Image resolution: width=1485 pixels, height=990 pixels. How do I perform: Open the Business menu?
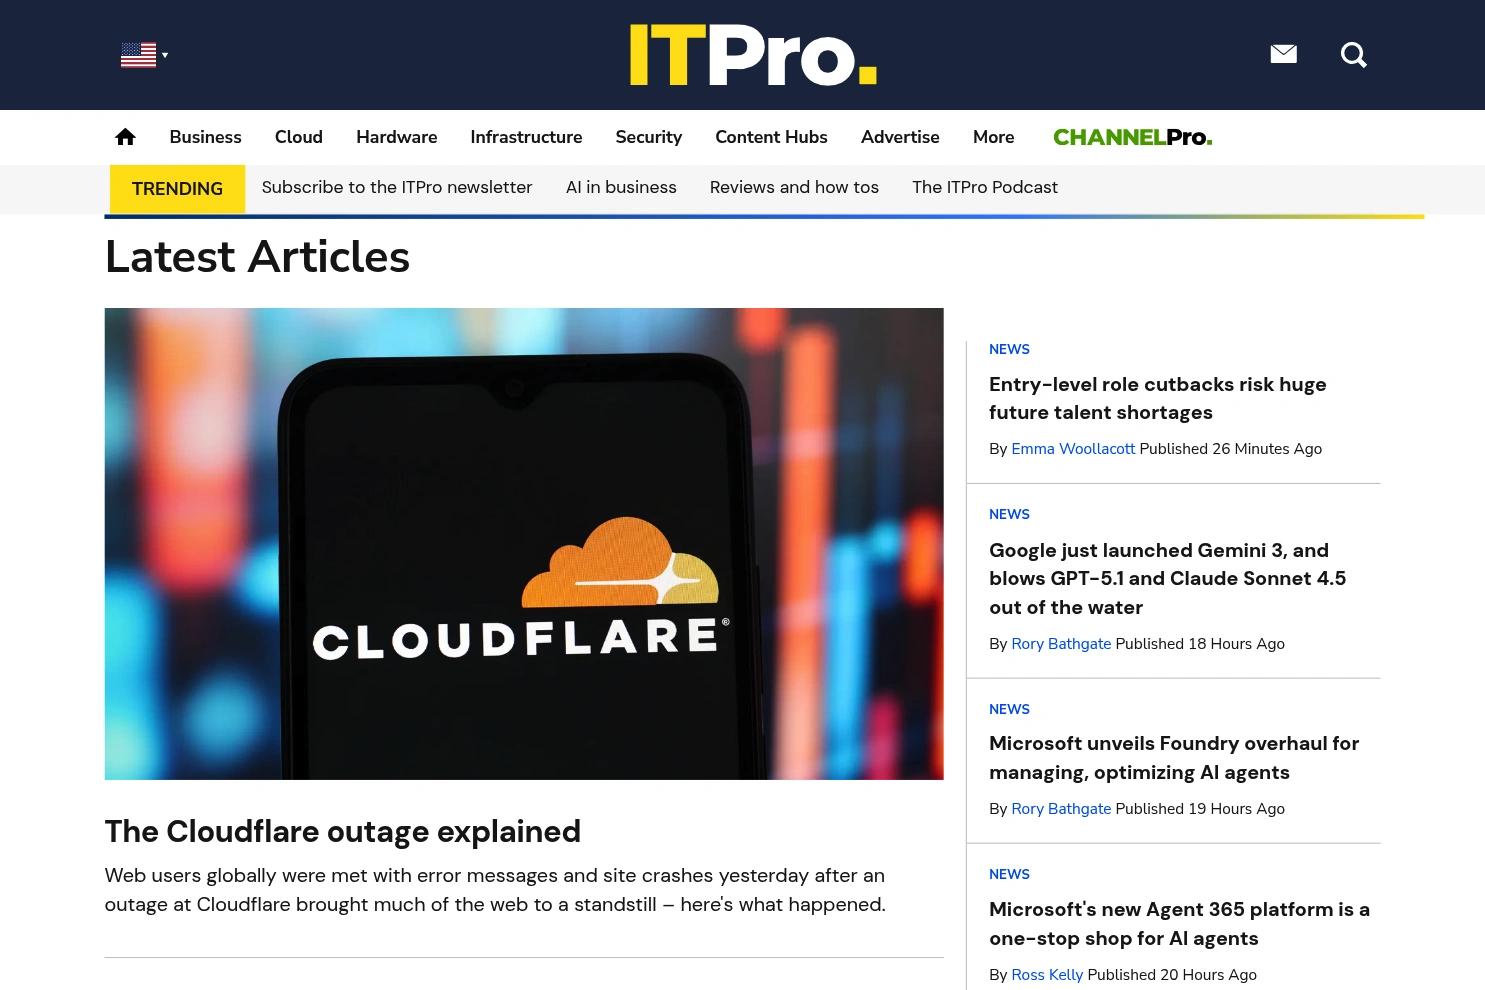205,137
